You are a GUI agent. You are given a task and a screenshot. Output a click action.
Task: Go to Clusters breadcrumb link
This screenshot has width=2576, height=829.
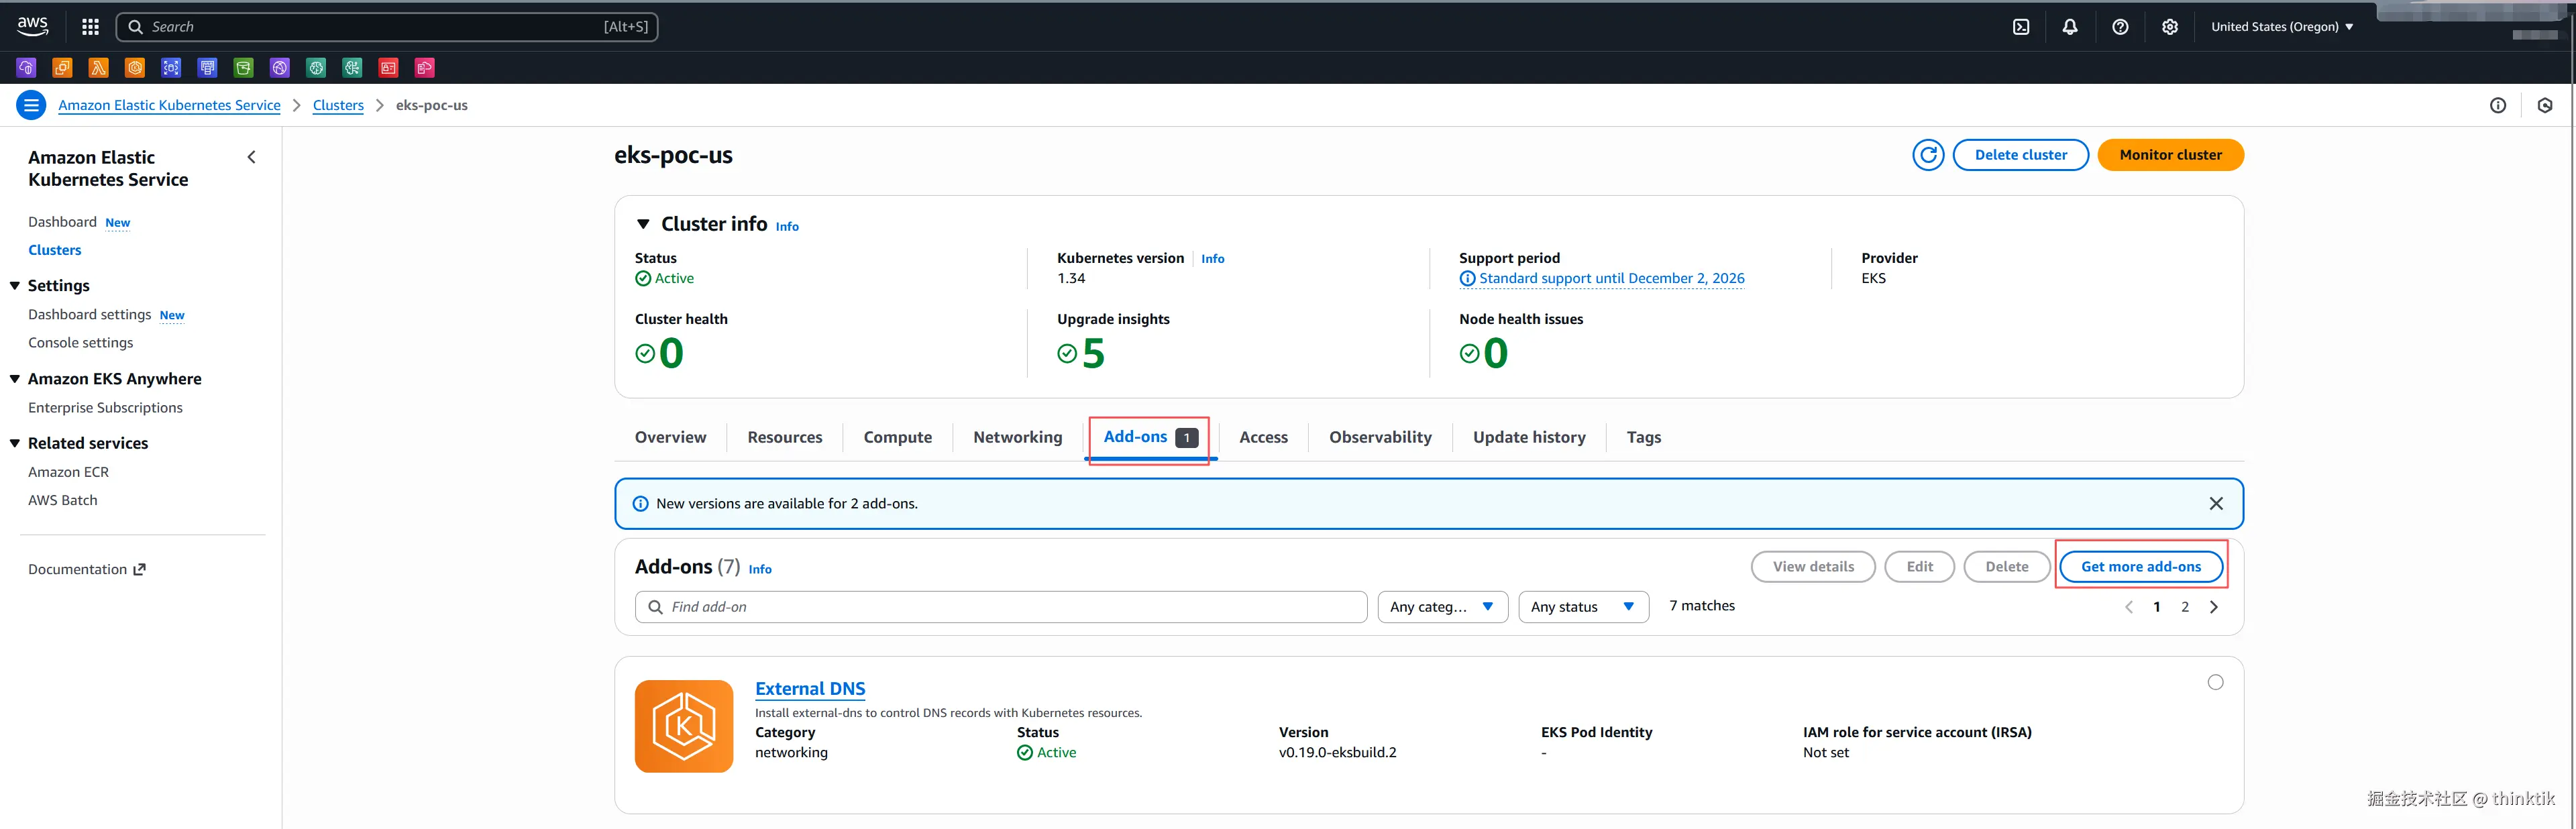tap(338, 105)
